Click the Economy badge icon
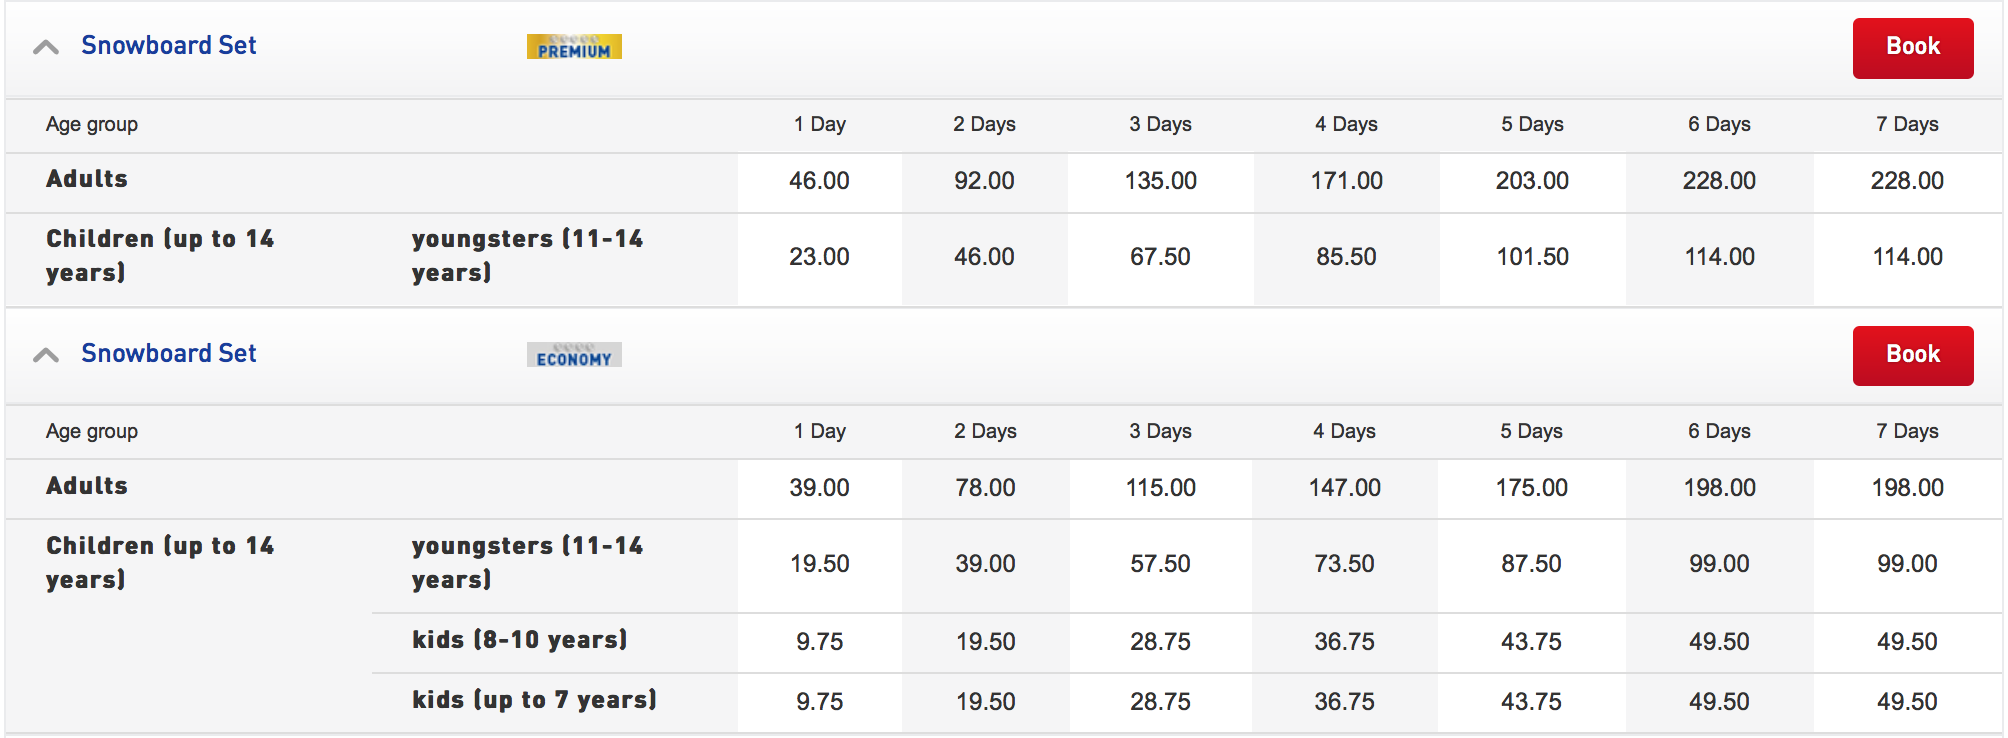 pos(574,355)
